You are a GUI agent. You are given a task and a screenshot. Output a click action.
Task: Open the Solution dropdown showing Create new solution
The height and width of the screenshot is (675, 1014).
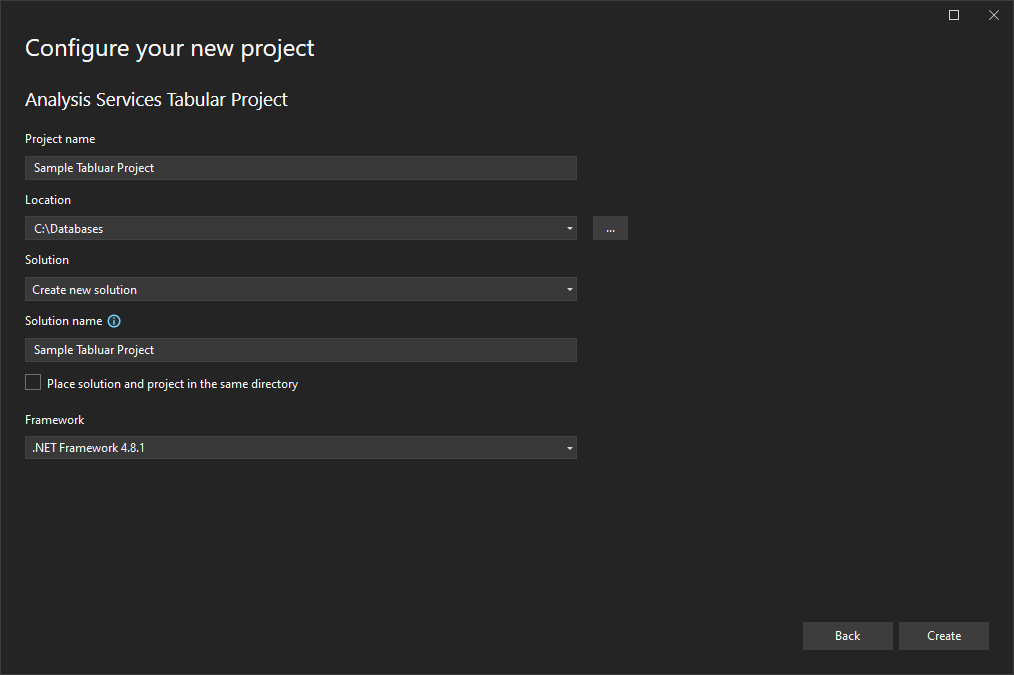coord(569,289)
